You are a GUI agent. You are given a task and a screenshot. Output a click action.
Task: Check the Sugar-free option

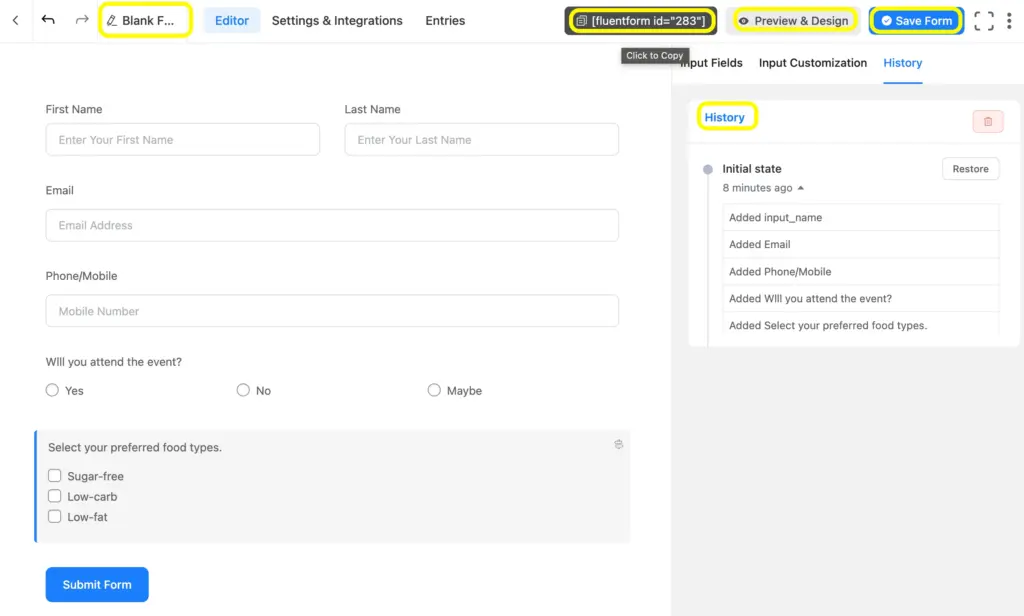click(x=54, y=475)
